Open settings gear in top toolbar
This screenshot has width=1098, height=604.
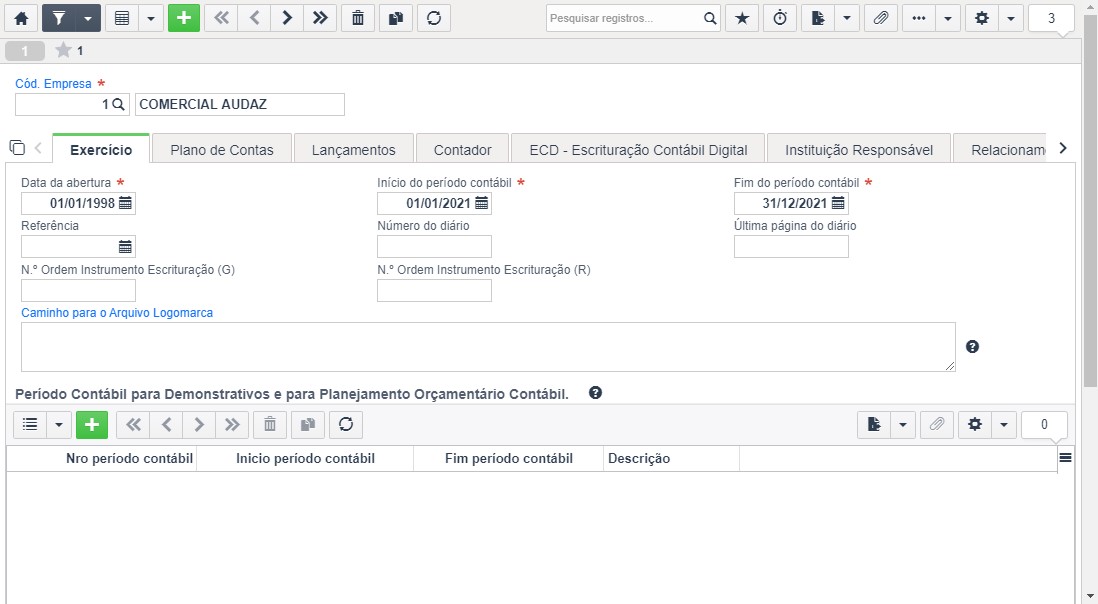click(982, 18)
